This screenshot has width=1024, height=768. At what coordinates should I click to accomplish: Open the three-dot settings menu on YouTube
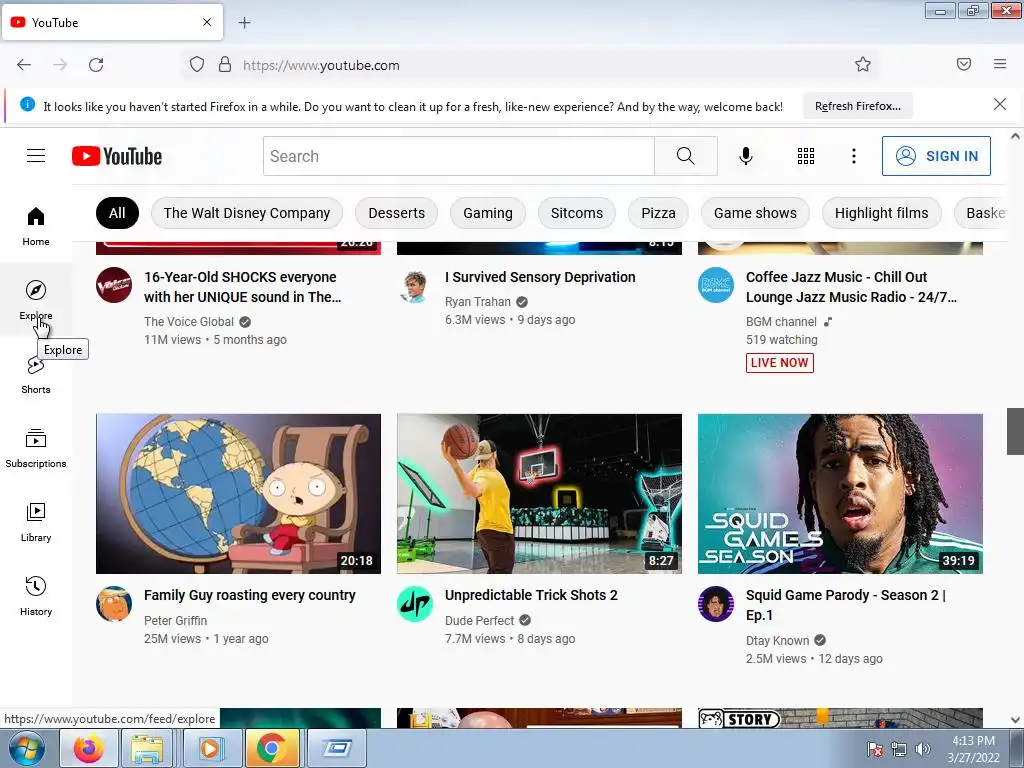(854, 156)
